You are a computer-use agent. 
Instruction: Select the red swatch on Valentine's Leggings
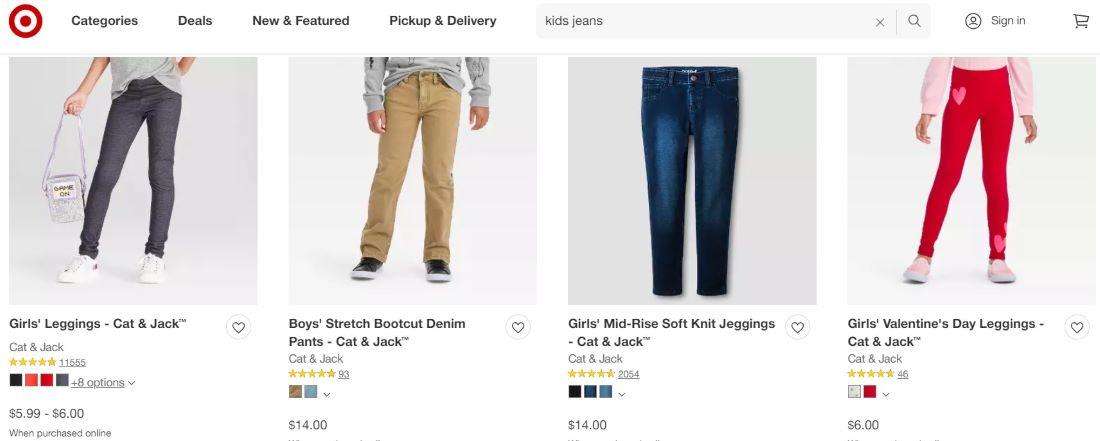coord(870,392)
